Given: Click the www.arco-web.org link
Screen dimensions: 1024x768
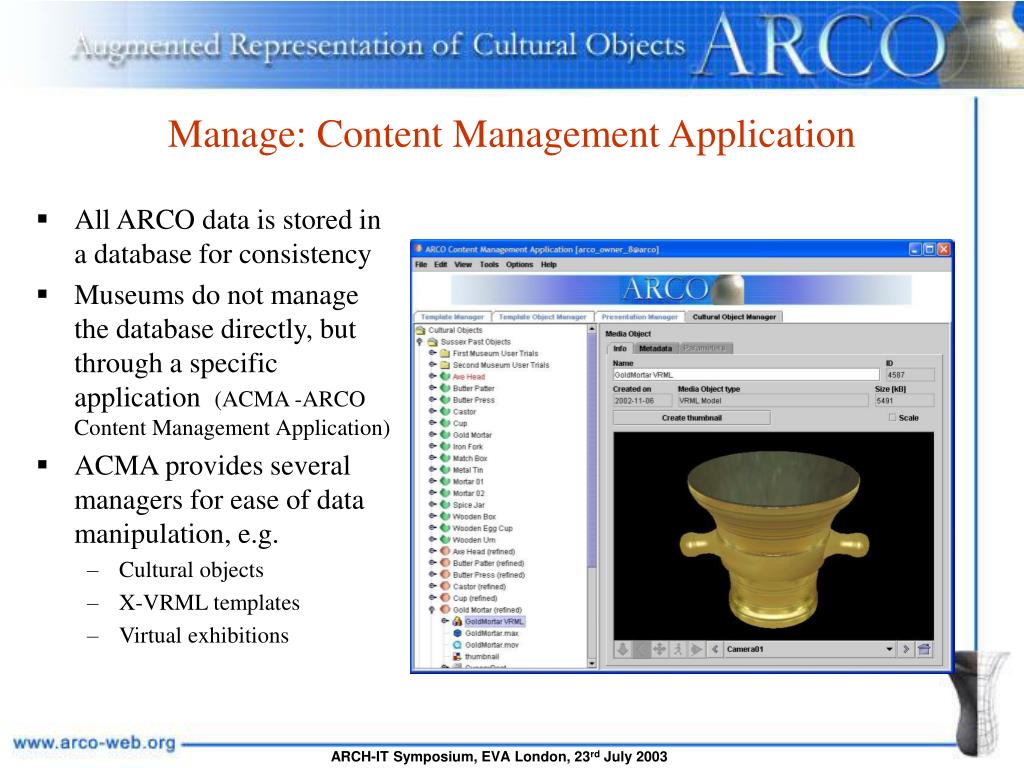Looking at the screenshot, I should point(94,743).
